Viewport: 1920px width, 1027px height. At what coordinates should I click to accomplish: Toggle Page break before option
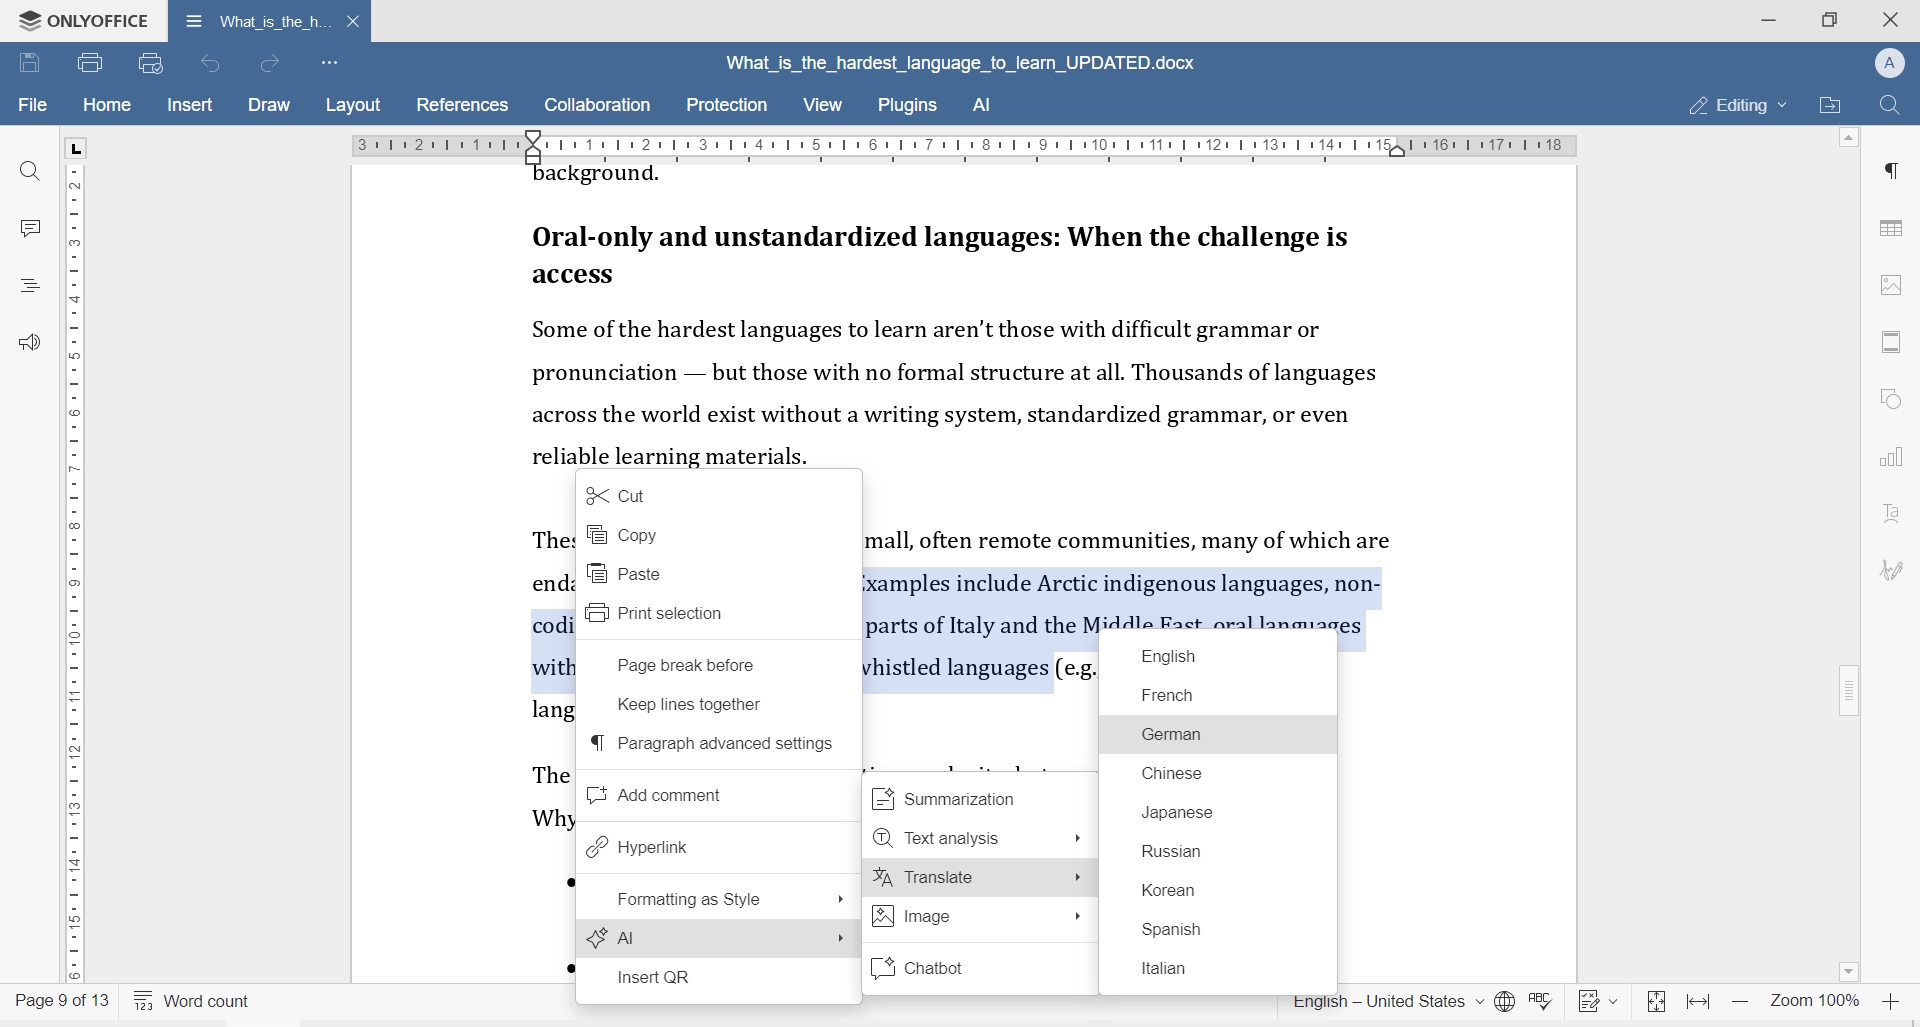pyautogui.click(x=719, y=665)
